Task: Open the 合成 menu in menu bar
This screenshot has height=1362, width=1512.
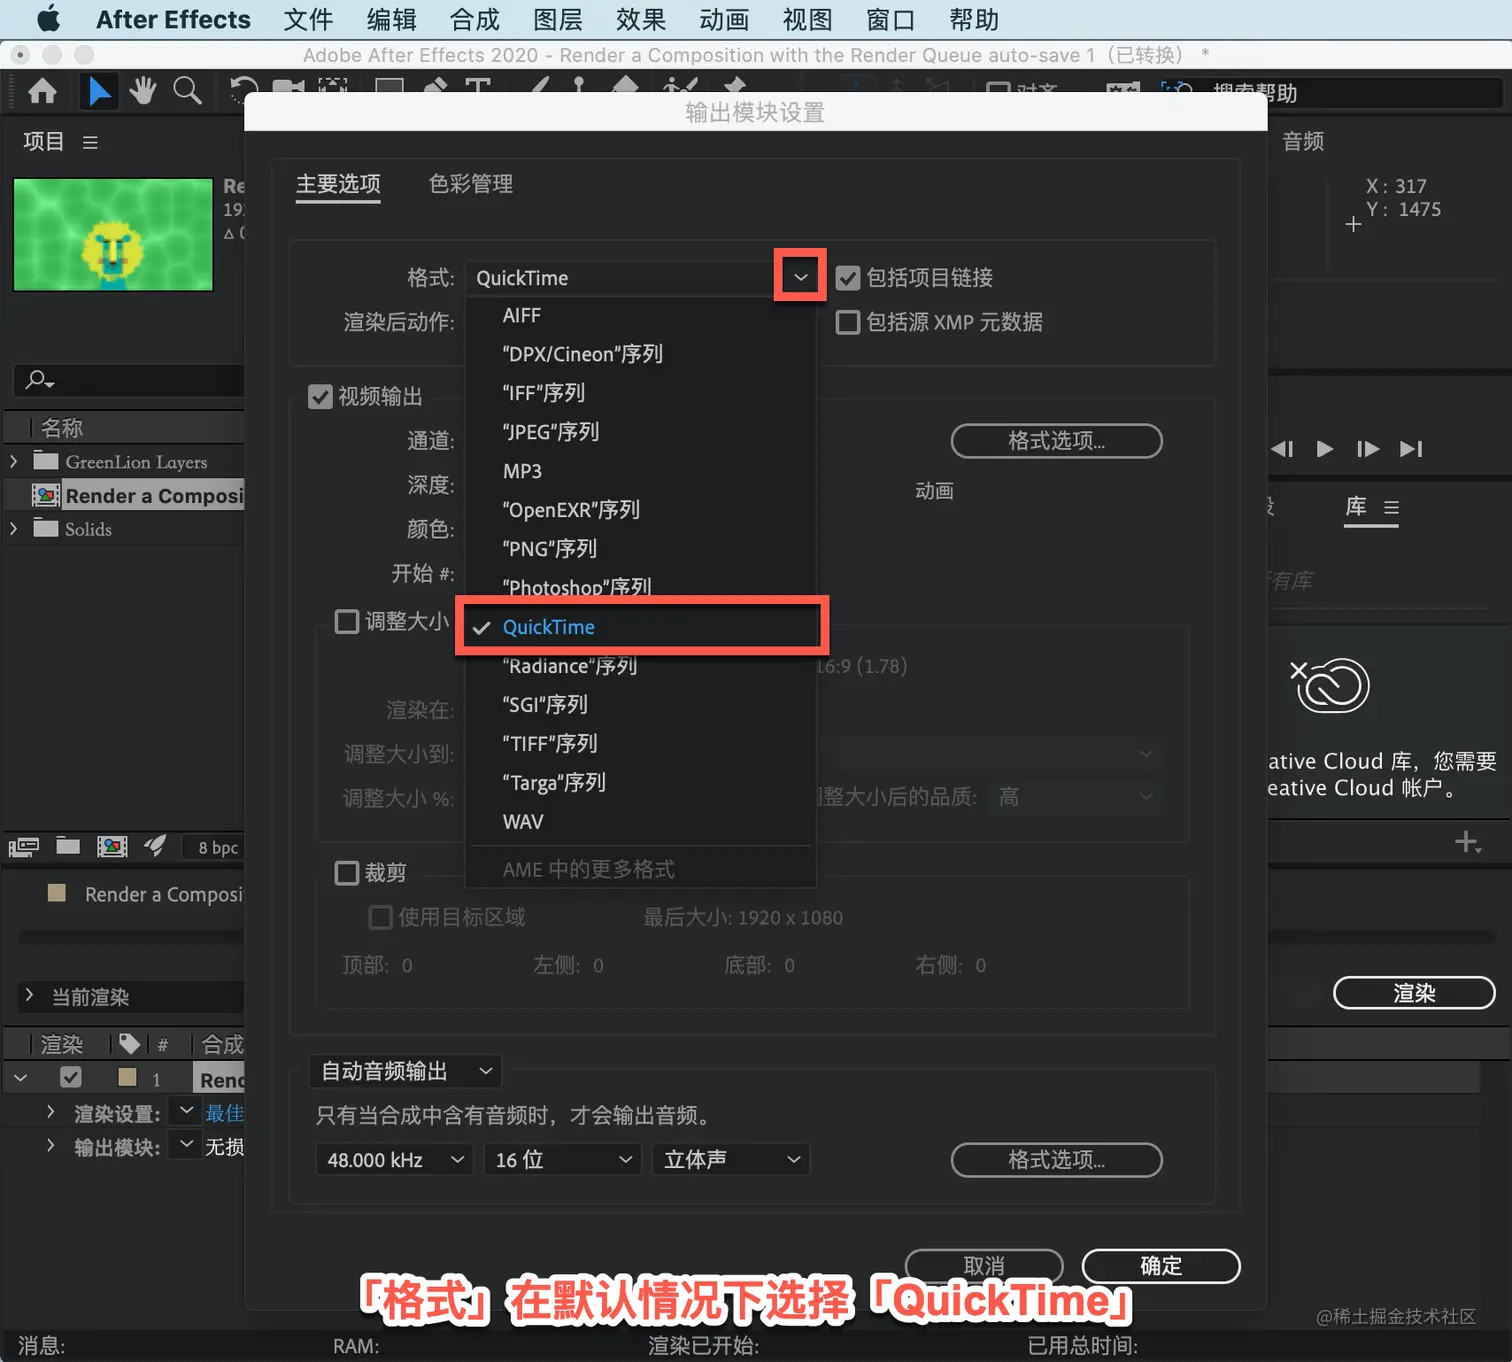Action: (x=475, y=19)
